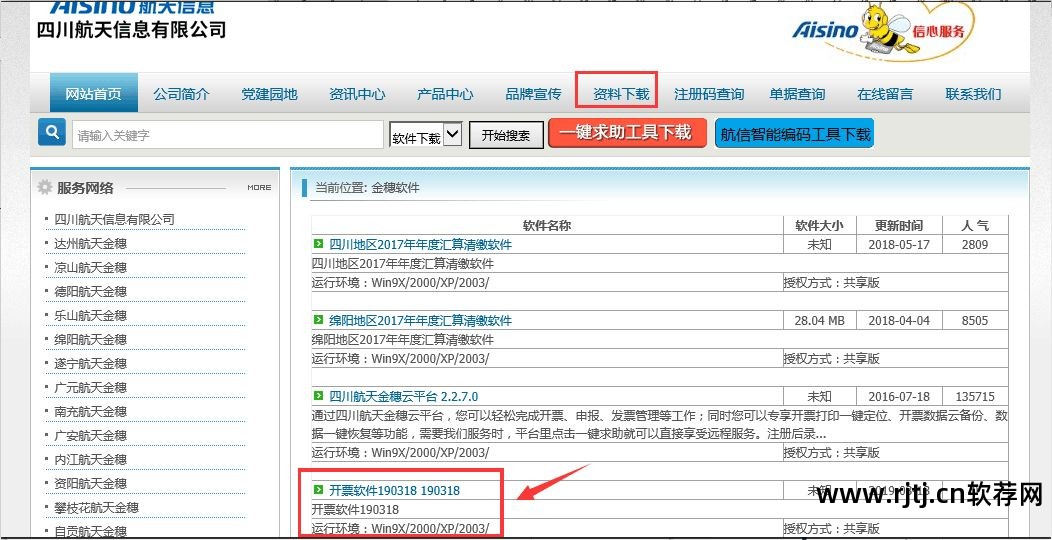Click the 四川航天信息有限公司 header title
This screenshot has width=1052, height=540.
[x=132, y=30]
